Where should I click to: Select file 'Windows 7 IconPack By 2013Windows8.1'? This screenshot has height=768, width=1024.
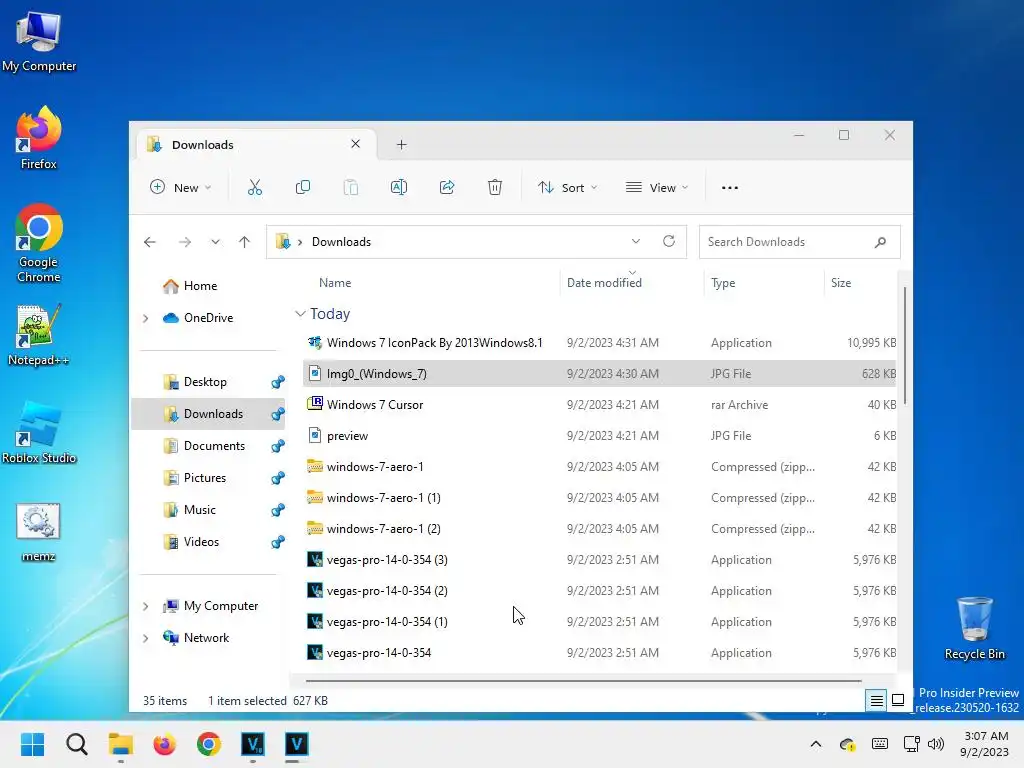coord(600,343)
